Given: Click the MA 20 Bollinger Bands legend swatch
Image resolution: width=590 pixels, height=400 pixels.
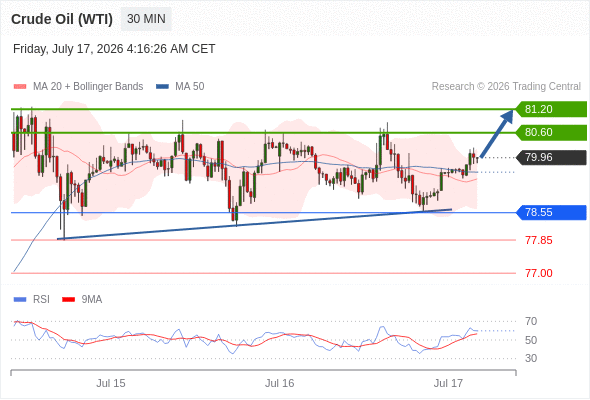Looking at the screenshot, I should (20, 87).
